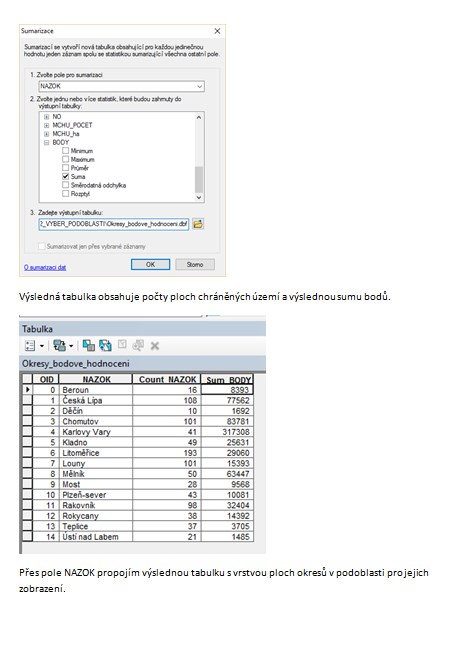The image size is (458, 664).
Task: Open the O sumarizaci dat link
Action: click(x=45, y=267)
